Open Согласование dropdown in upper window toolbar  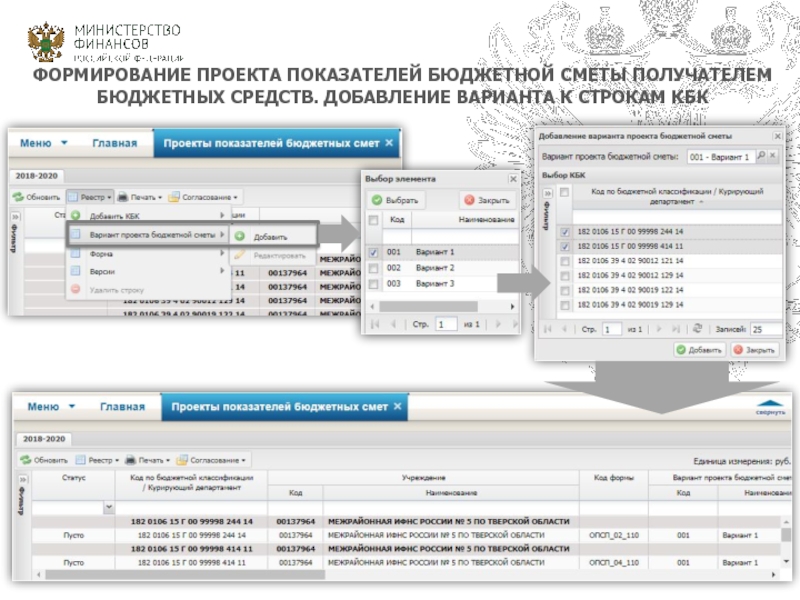coord(203,197)
